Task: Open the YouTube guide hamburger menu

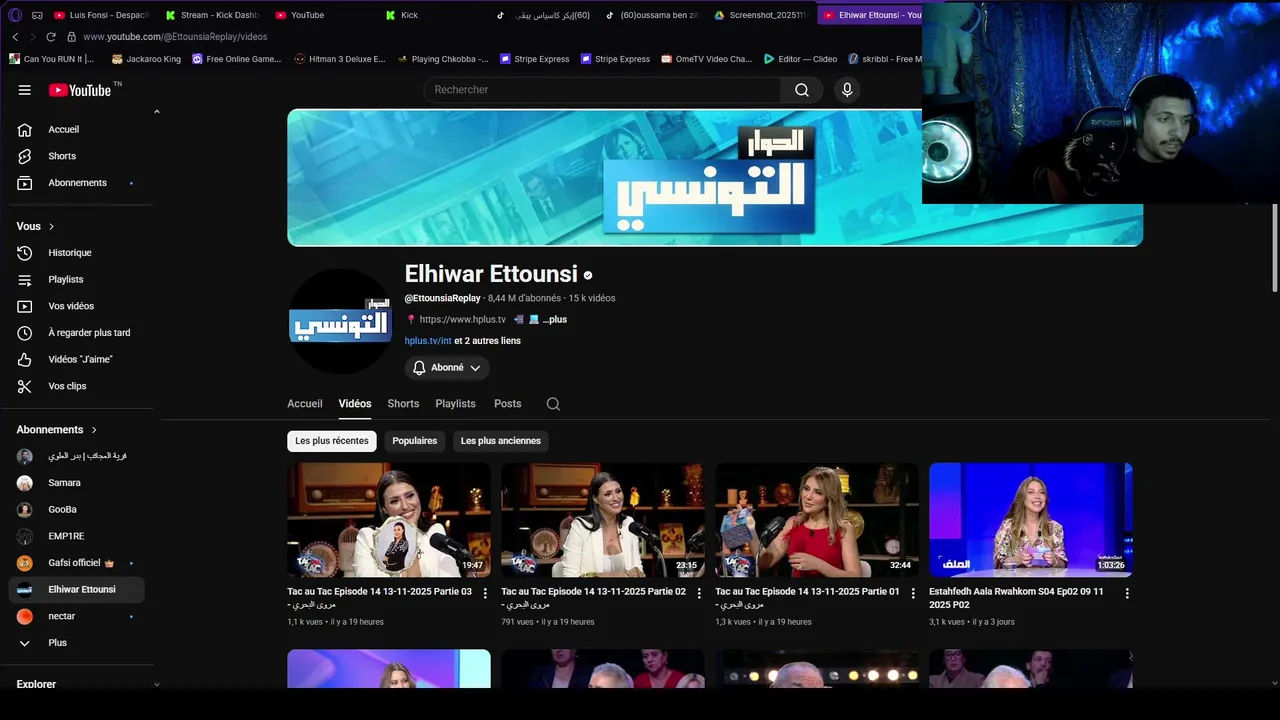Action: (x=25, y=90)
